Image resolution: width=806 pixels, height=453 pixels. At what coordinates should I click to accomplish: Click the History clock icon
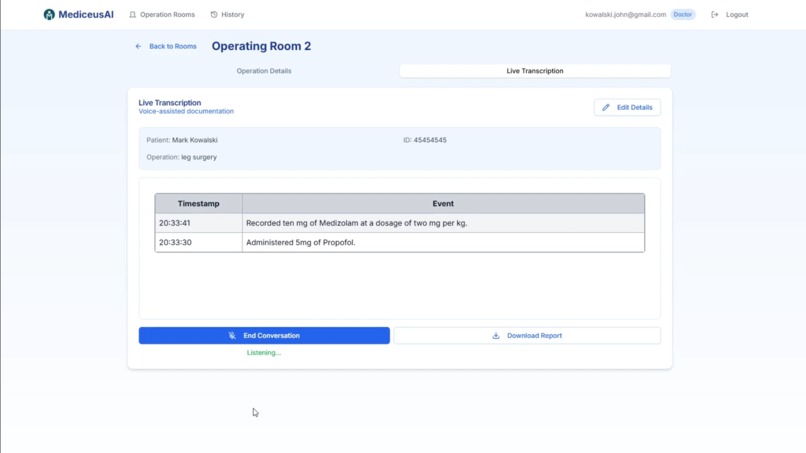[x=214, y=14]
